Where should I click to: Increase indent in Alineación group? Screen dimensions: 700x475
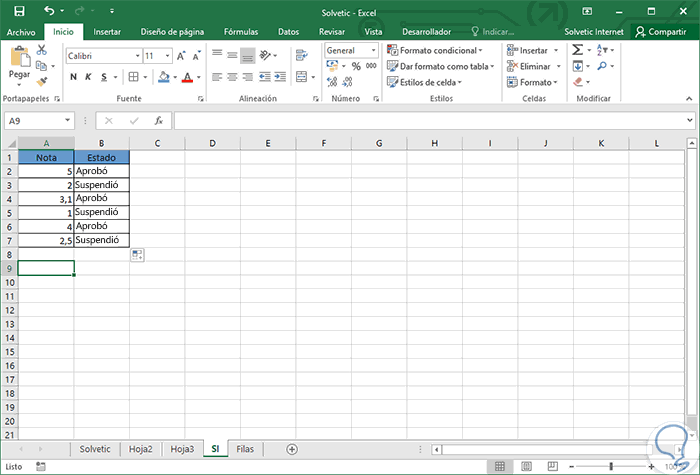tap(280, 77)
